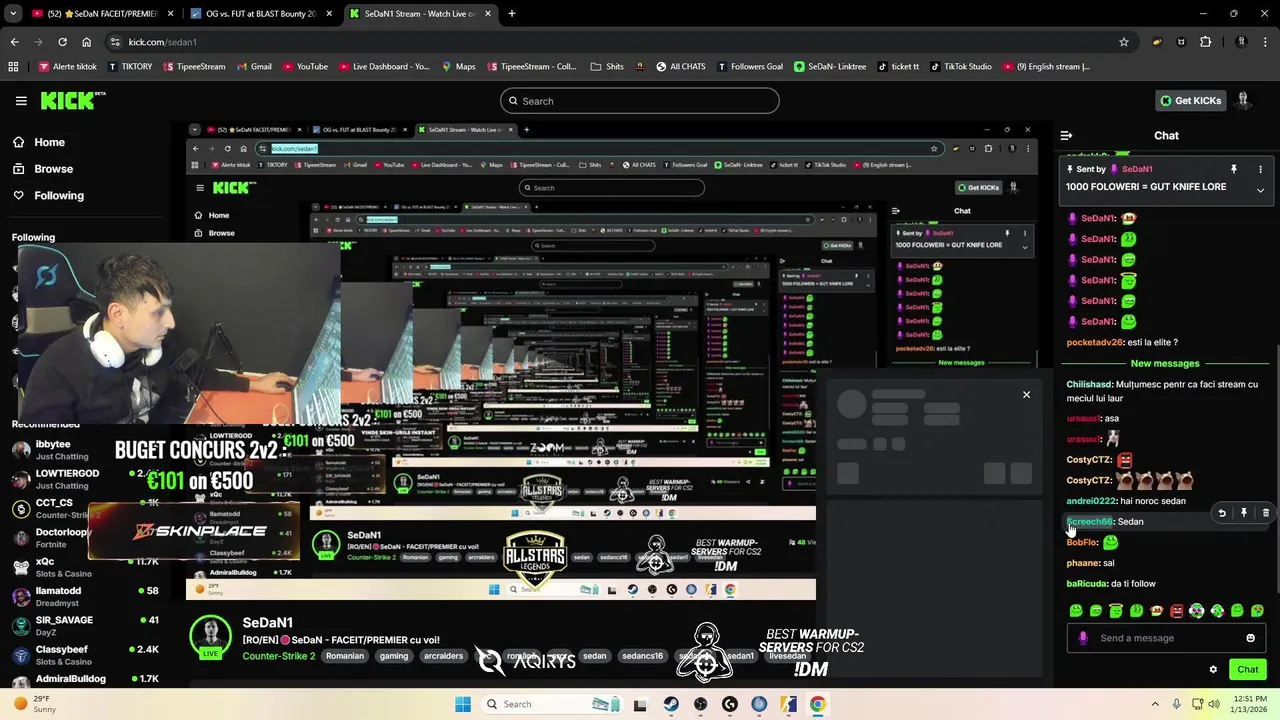1280x720 pixels.
Task: Open Windows Start menu
Action: tap(463, 704)
